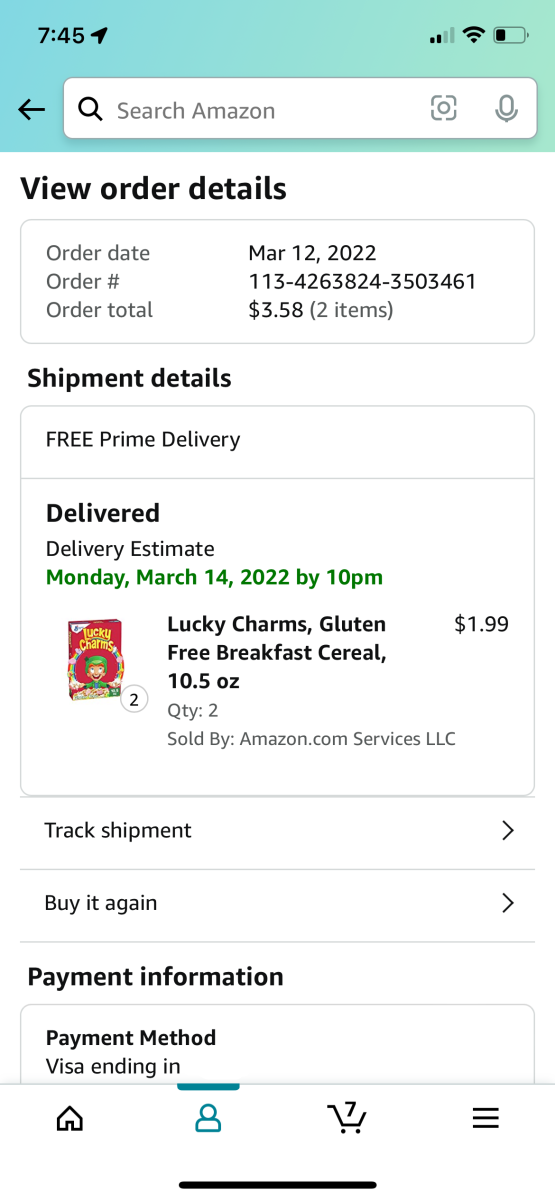Tap the back arrow icon
Image resolution: width=555 pixels, height=1200 pixels.
tap(32, 110)
